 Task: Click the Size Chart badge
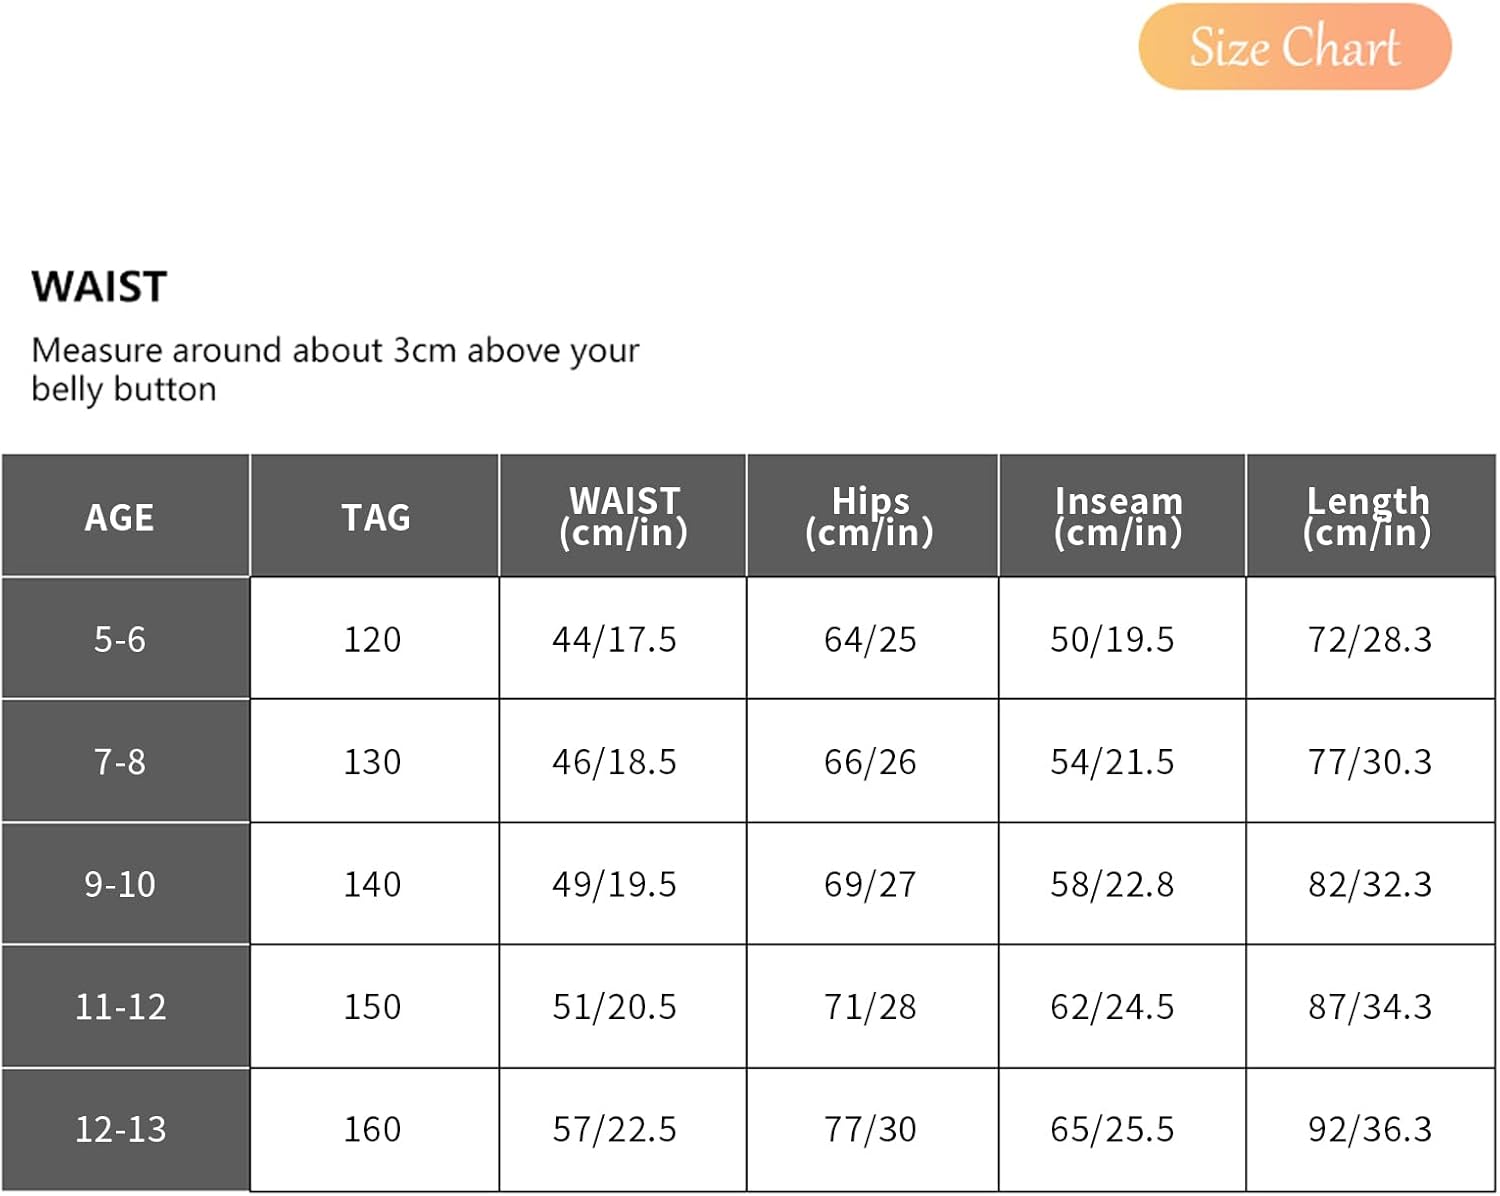(1294, 47)
